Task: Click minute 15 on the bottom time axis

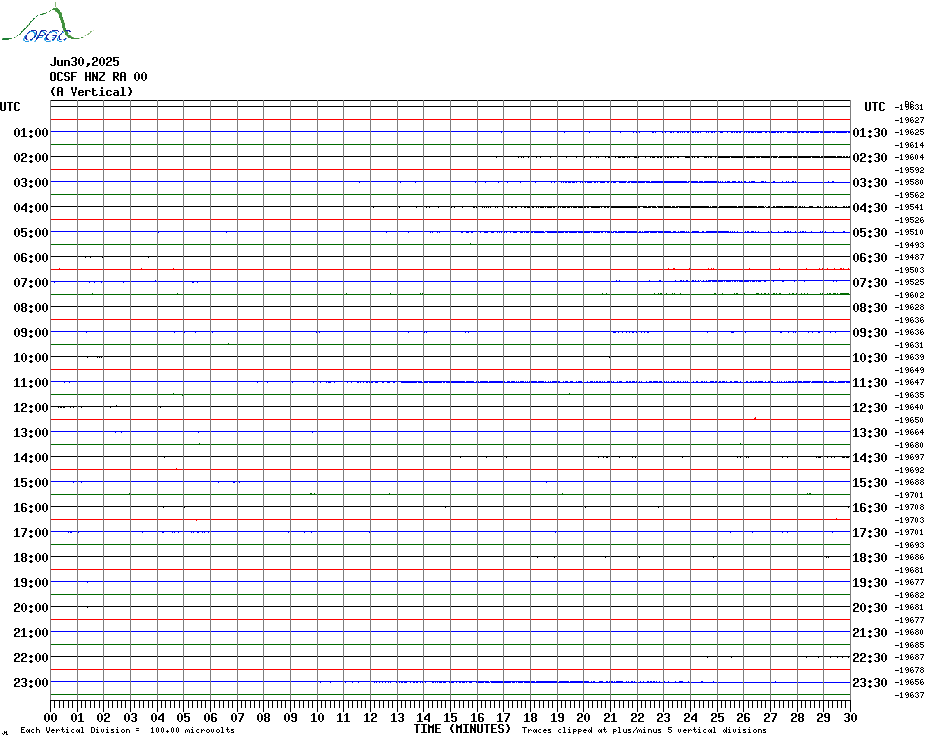Action: coord(450,718)
